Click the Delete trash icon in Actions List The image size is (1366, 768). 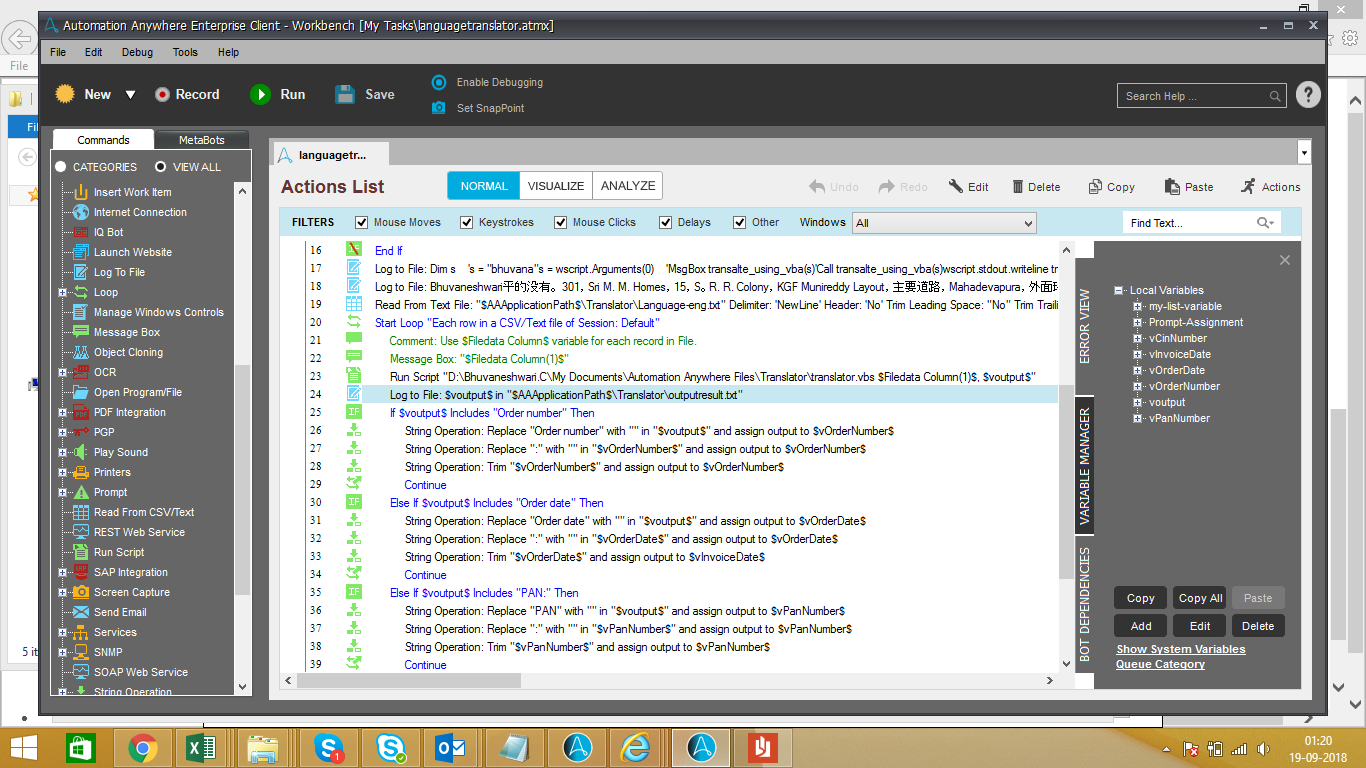1018,187
